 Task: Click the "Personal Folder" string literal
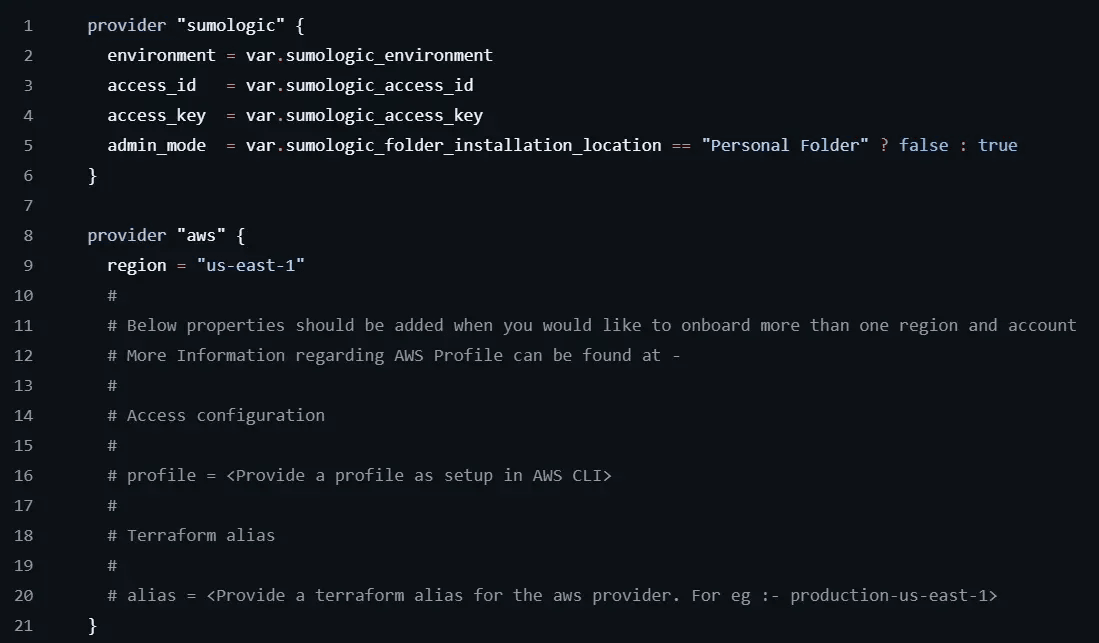pos(785,145)
